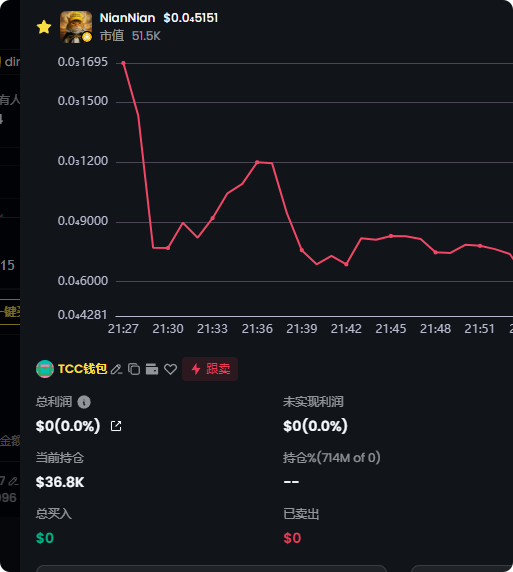Click the chart data point at 21:36 peak
This screenshot has height=572, width=513.
(257, 162)
